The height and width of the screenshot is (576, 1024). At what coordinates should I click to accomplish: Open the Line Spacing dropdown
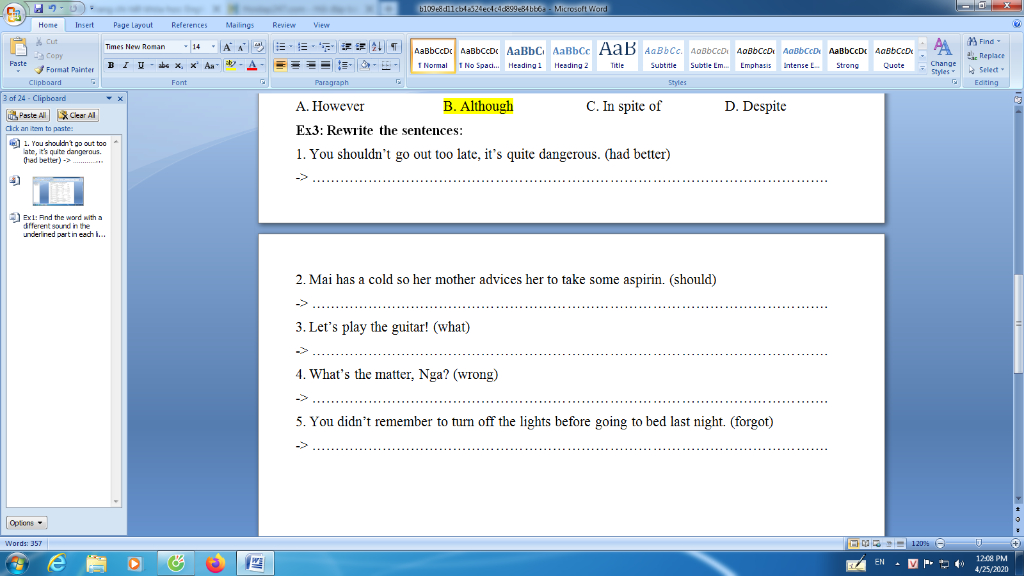[x=345, y=65]
